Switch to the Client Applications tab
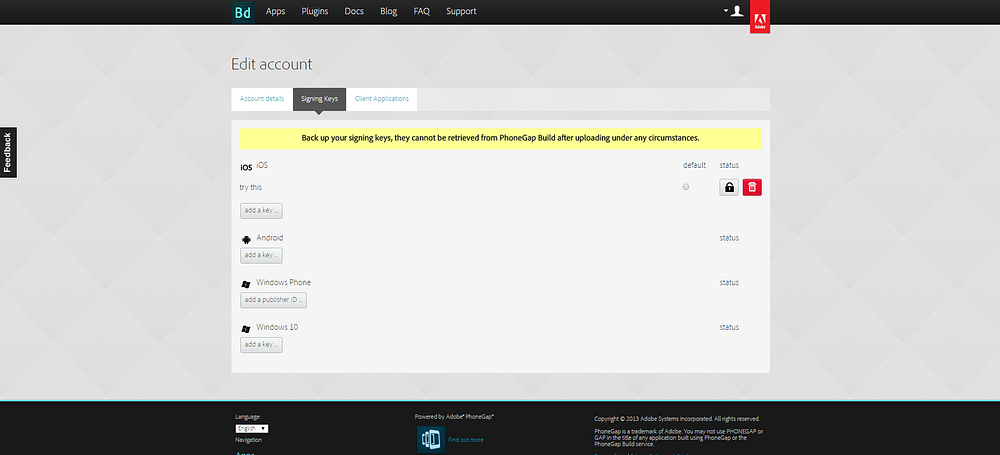 382,99
